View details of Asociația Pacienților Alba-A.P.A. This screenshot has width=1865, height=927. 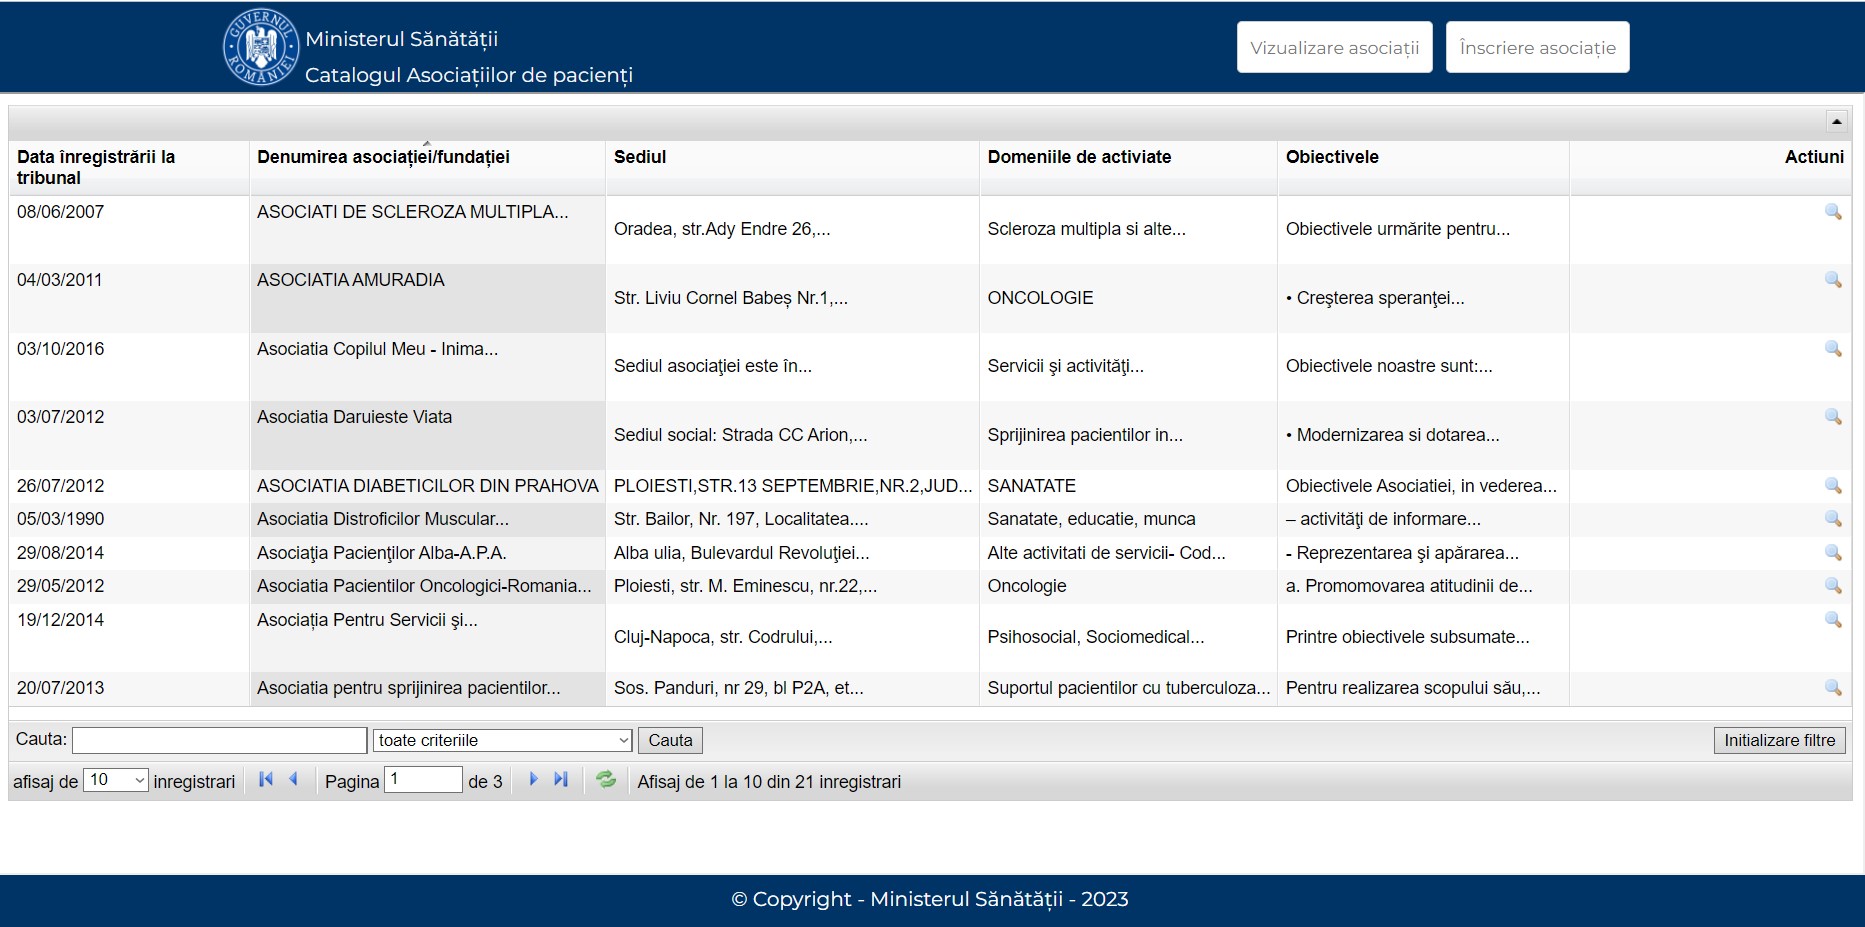1833,553
